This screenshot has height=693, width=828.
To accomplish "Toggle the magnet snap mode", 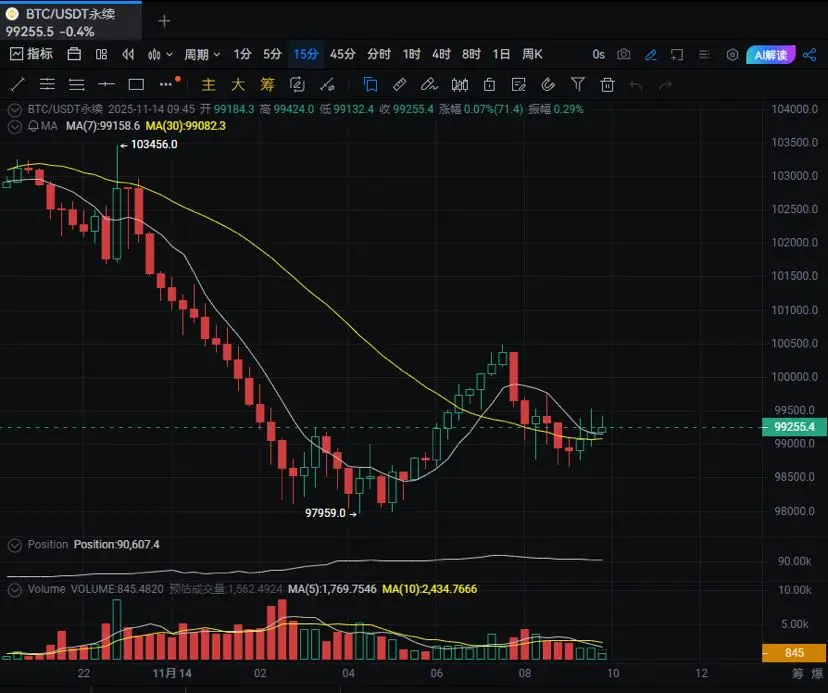I will point(548,85).
